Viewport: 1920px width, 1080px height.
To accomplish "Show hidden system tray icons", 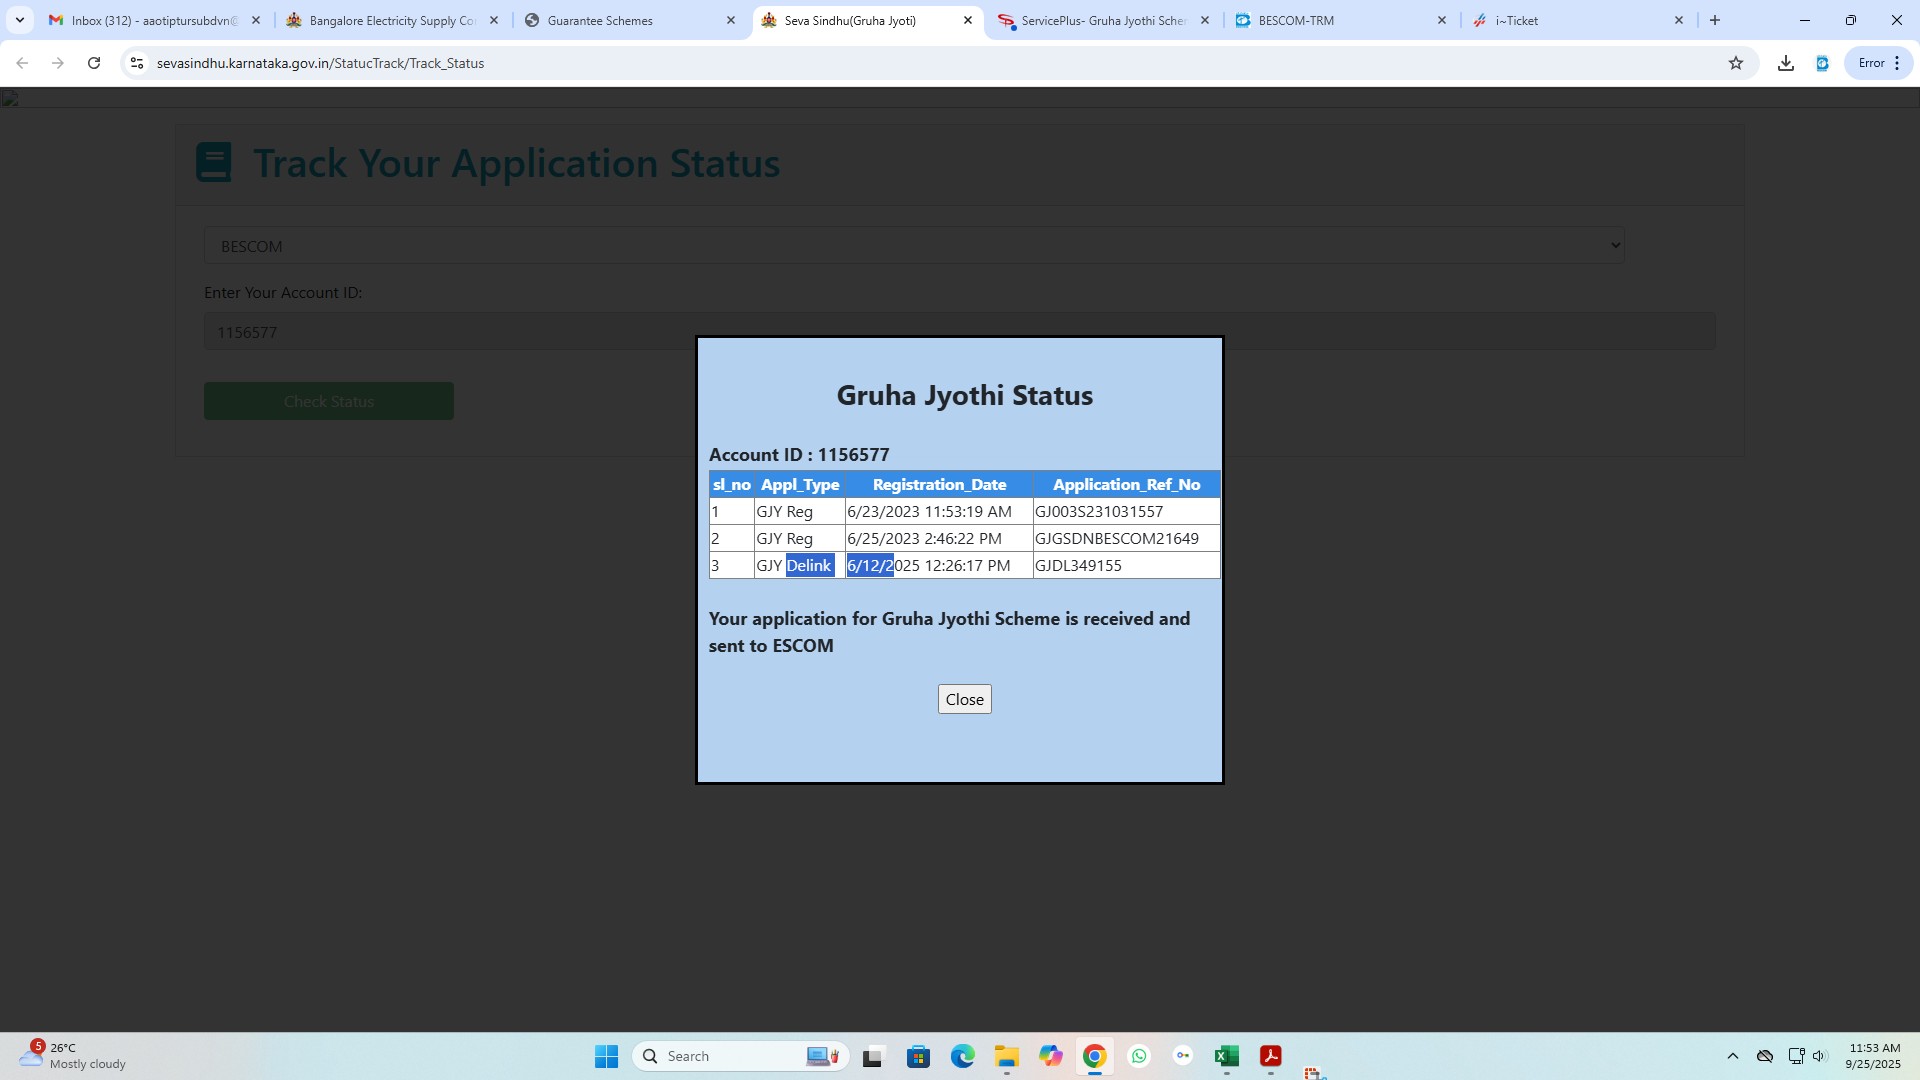I will [1732, 1056].
